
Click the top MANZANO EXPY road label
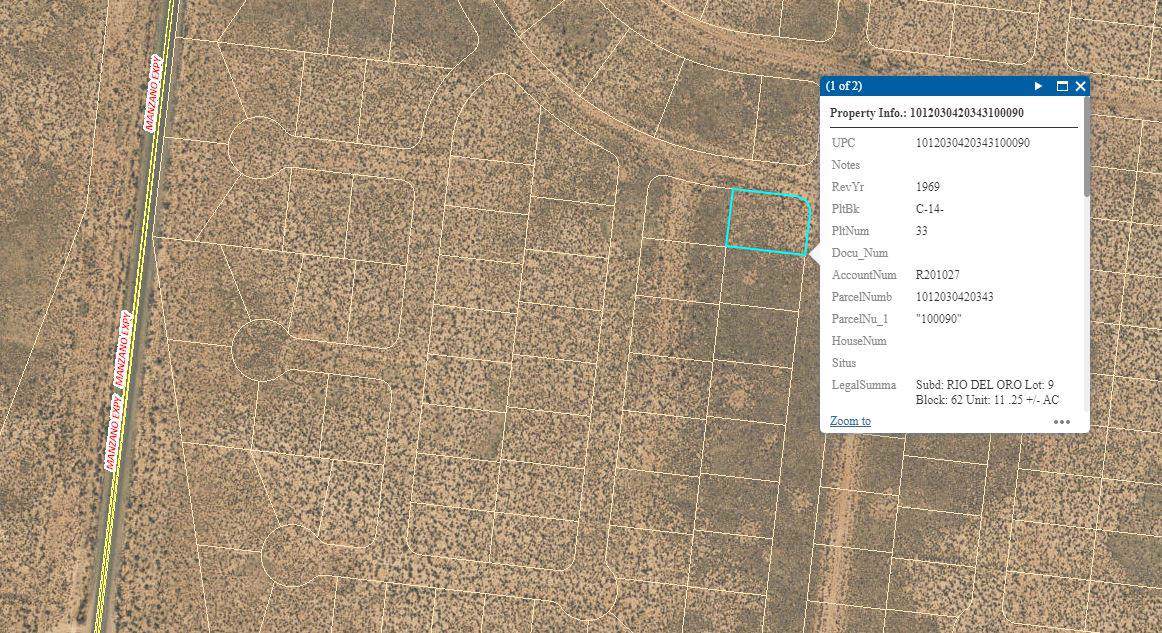pos(154,93)
